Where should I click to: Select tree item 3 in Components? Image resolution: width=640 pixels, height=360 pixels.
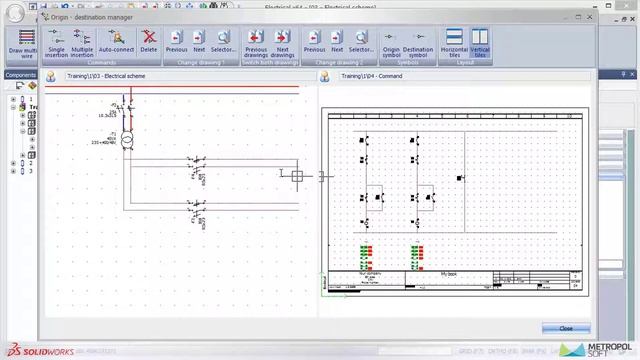31,171
